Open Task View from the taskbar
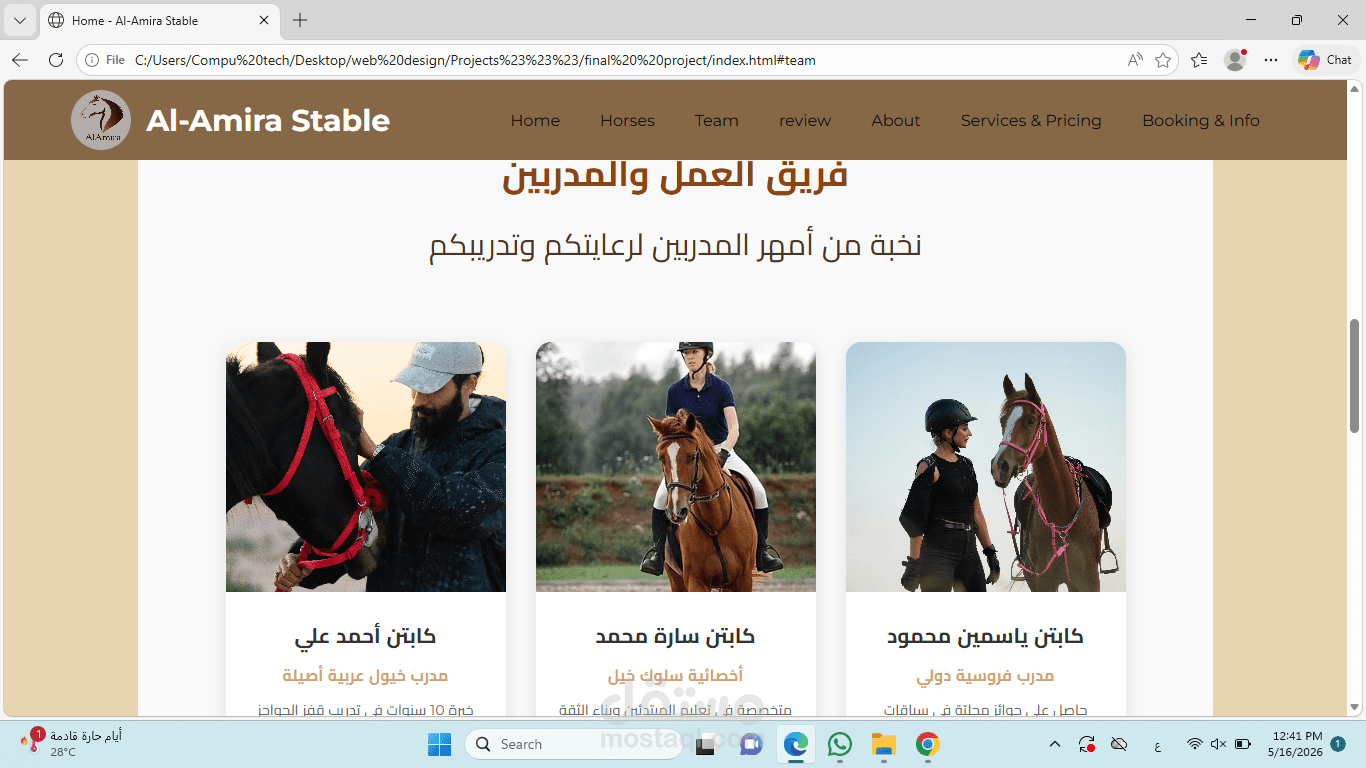The height and width of the screenshot is (768, 1366). click(705, 744)
